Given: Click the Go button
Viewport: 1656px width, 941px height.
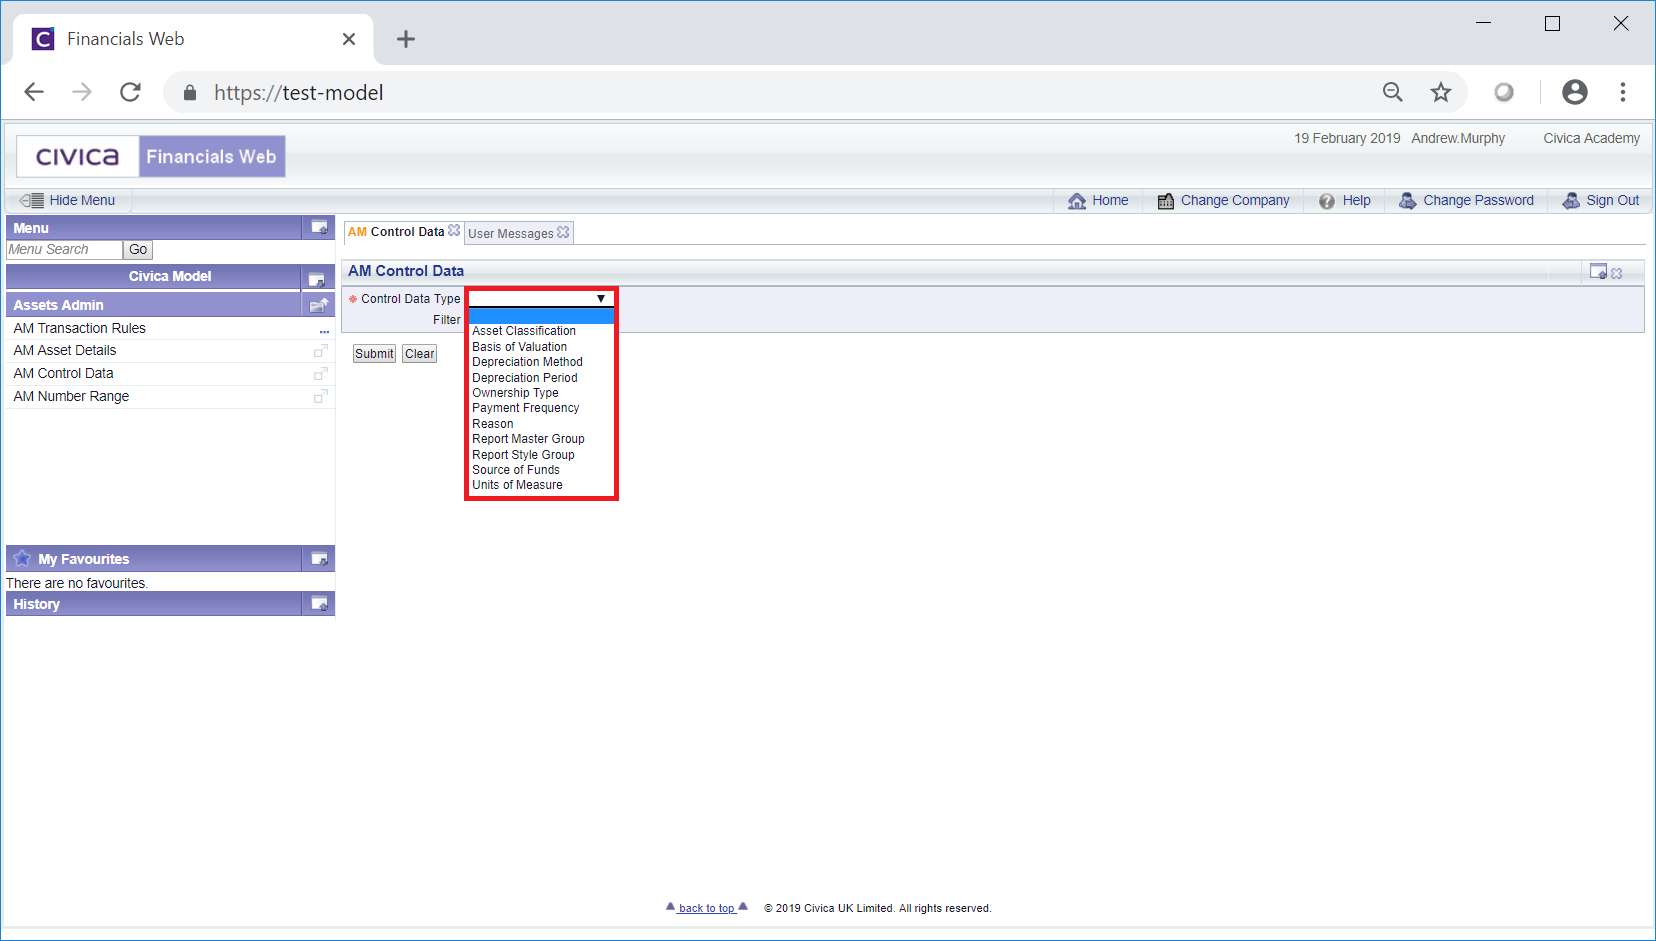Looking at the screenshot, I should pyautogui.click(x=138, y=250).
